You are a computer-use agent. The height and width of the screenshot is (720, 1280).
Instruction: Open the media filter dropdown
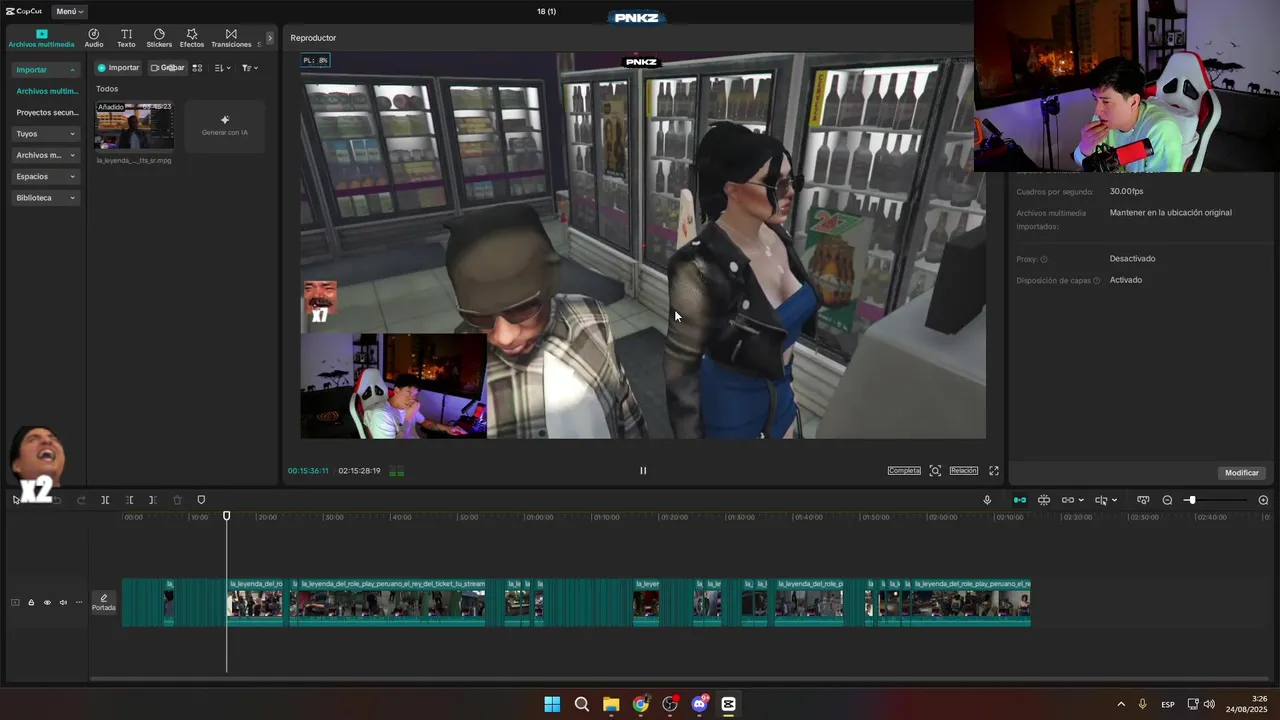[x=249, y=68]
